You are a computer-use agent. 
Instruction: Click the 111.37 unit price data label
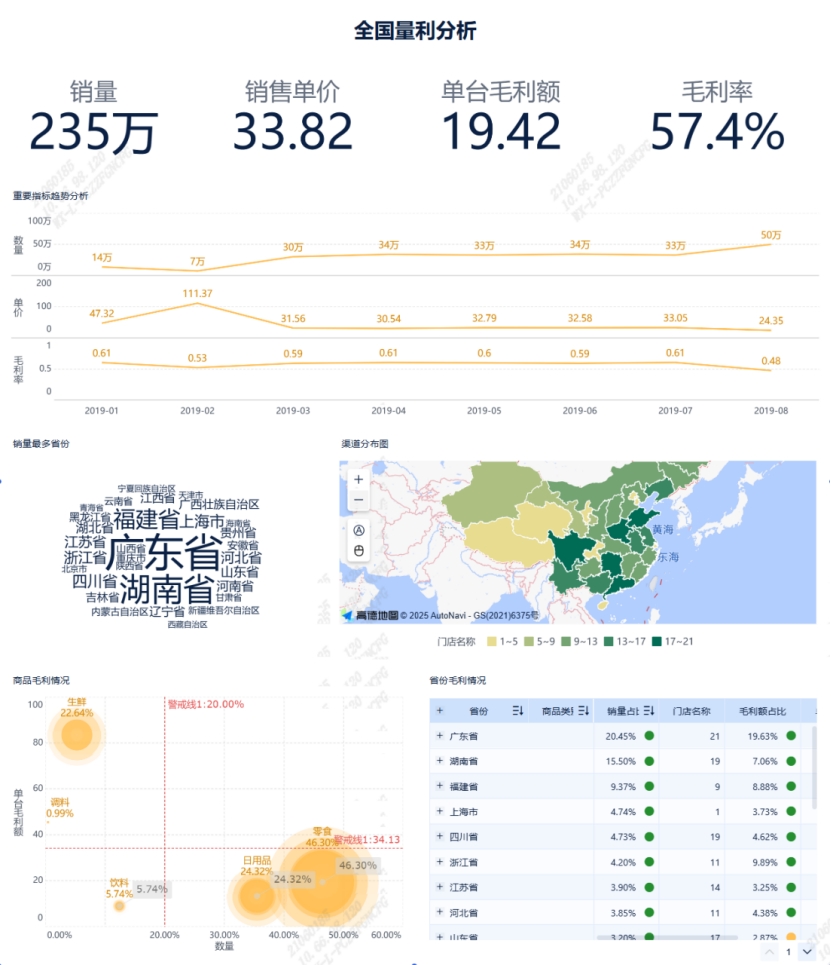tap(197, 294)
